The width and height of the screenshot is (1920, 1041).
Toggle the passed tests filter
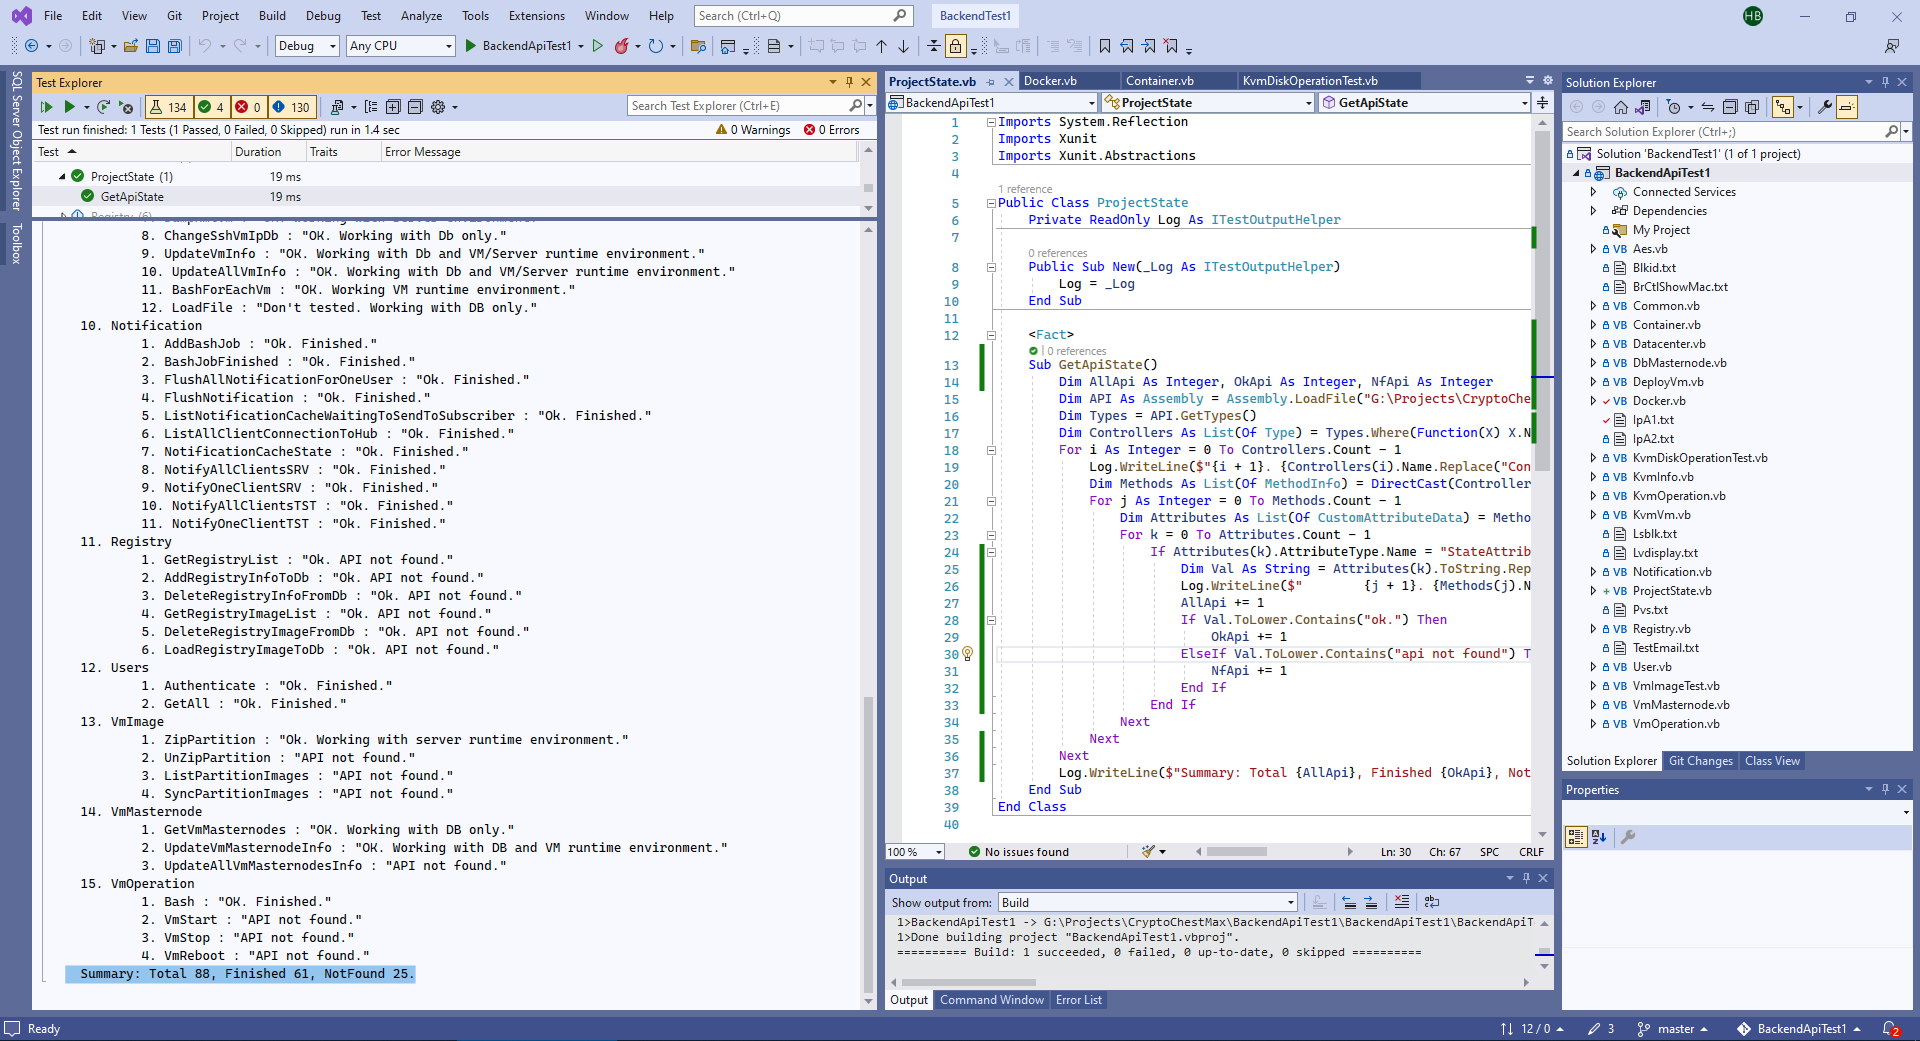coord(211,107)
